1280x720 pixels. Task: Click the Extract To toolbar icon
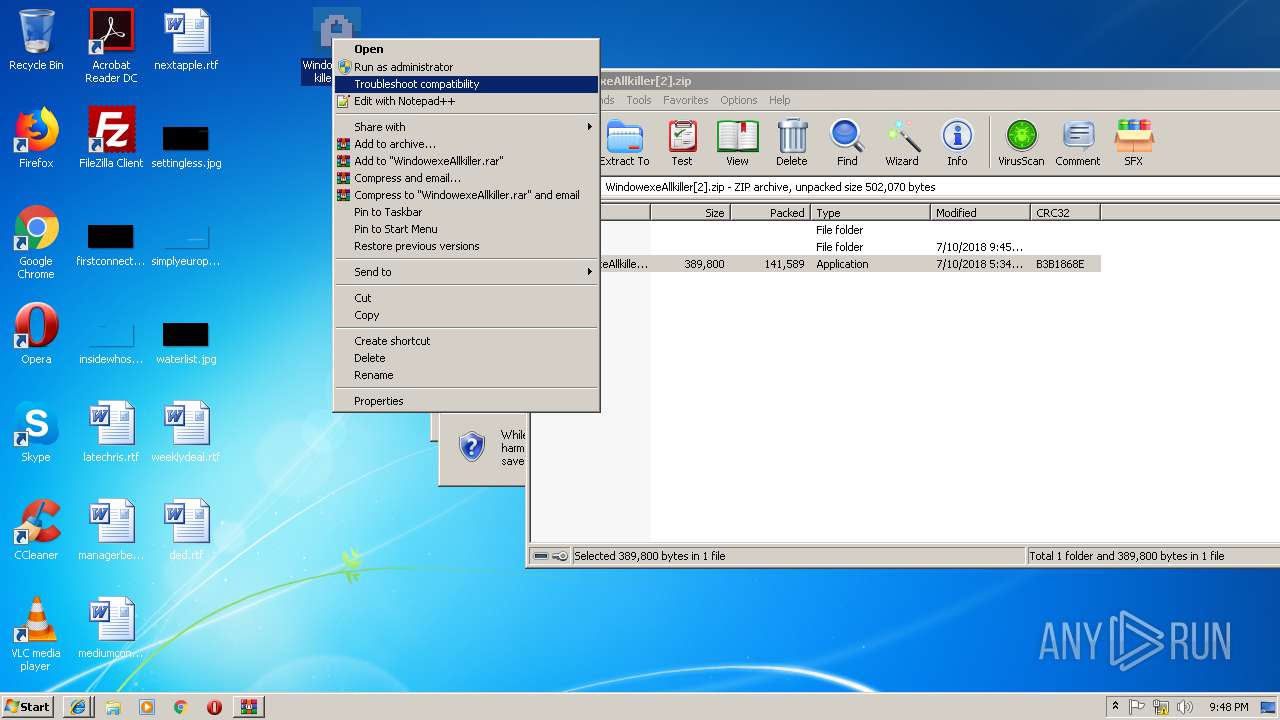(x=624, y=142)
